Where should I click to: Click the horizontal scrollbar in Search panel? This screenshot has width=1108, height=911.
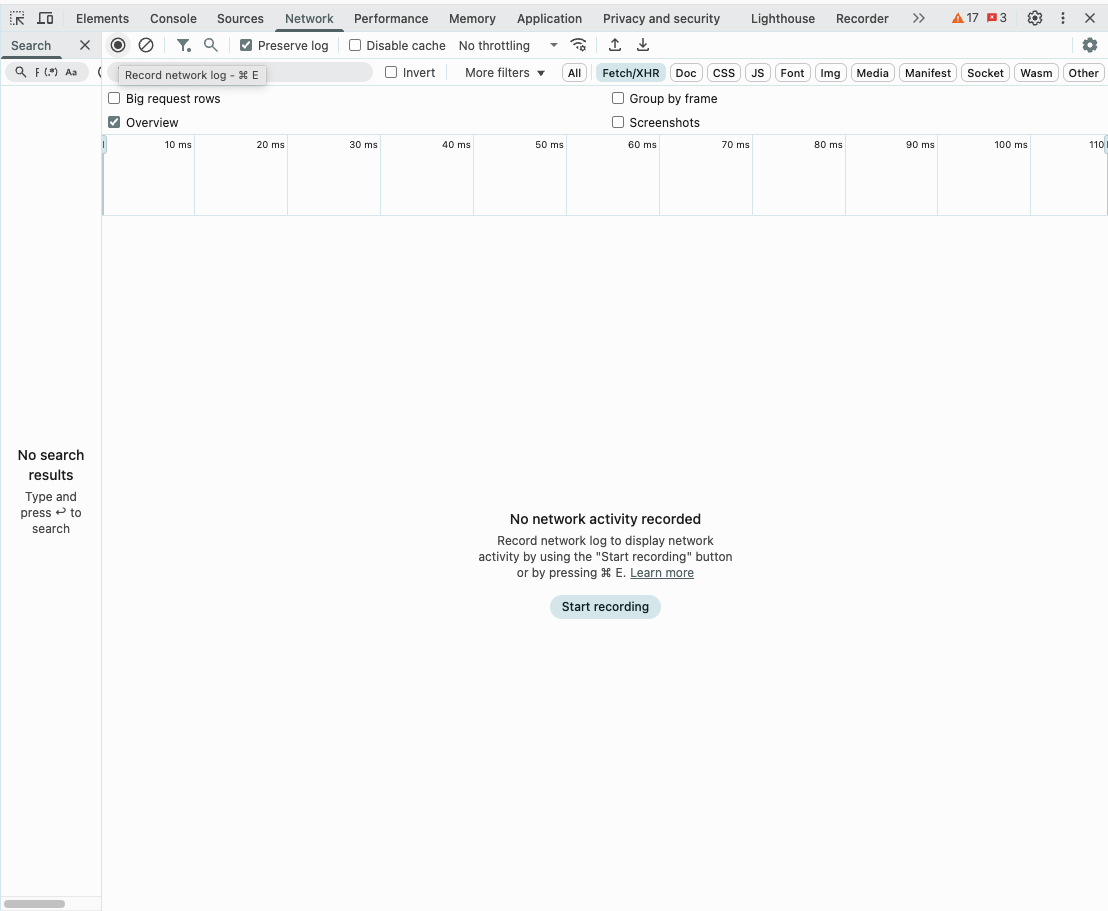click(35, 904)
